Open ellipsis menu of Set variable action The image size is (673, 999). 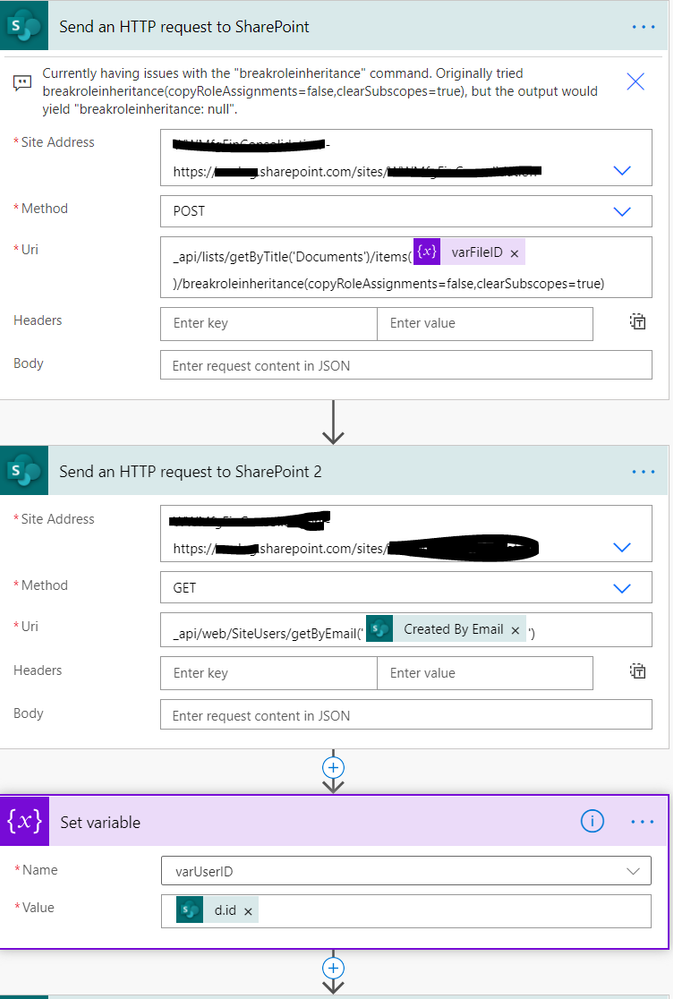pyautogui.click(x=642, y=821)
